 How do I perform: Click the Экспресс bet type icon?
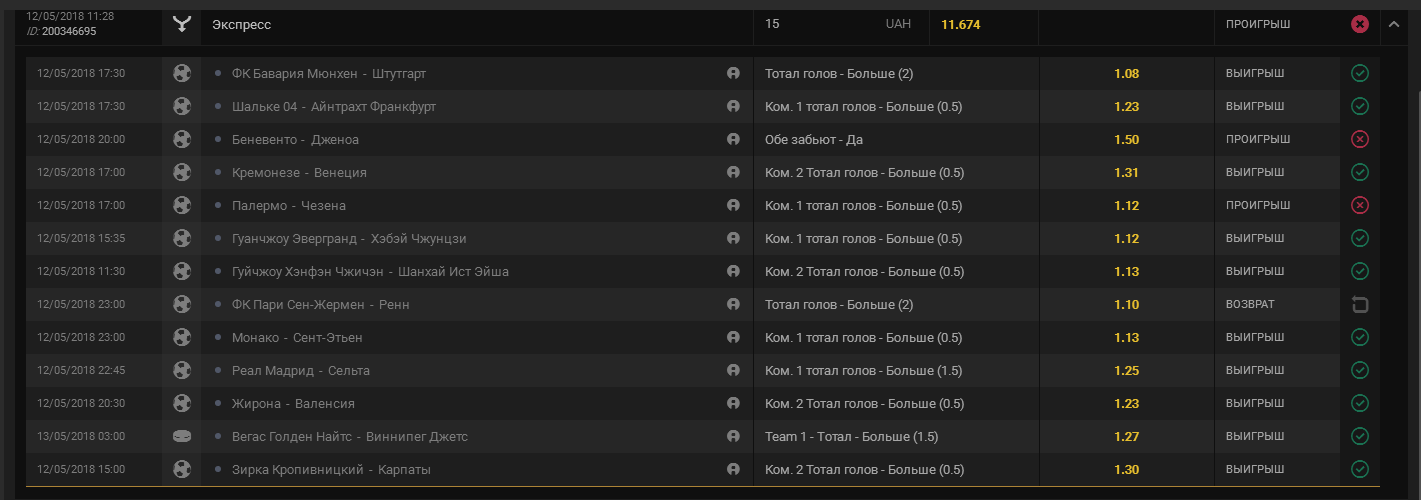tap(181, 24)
